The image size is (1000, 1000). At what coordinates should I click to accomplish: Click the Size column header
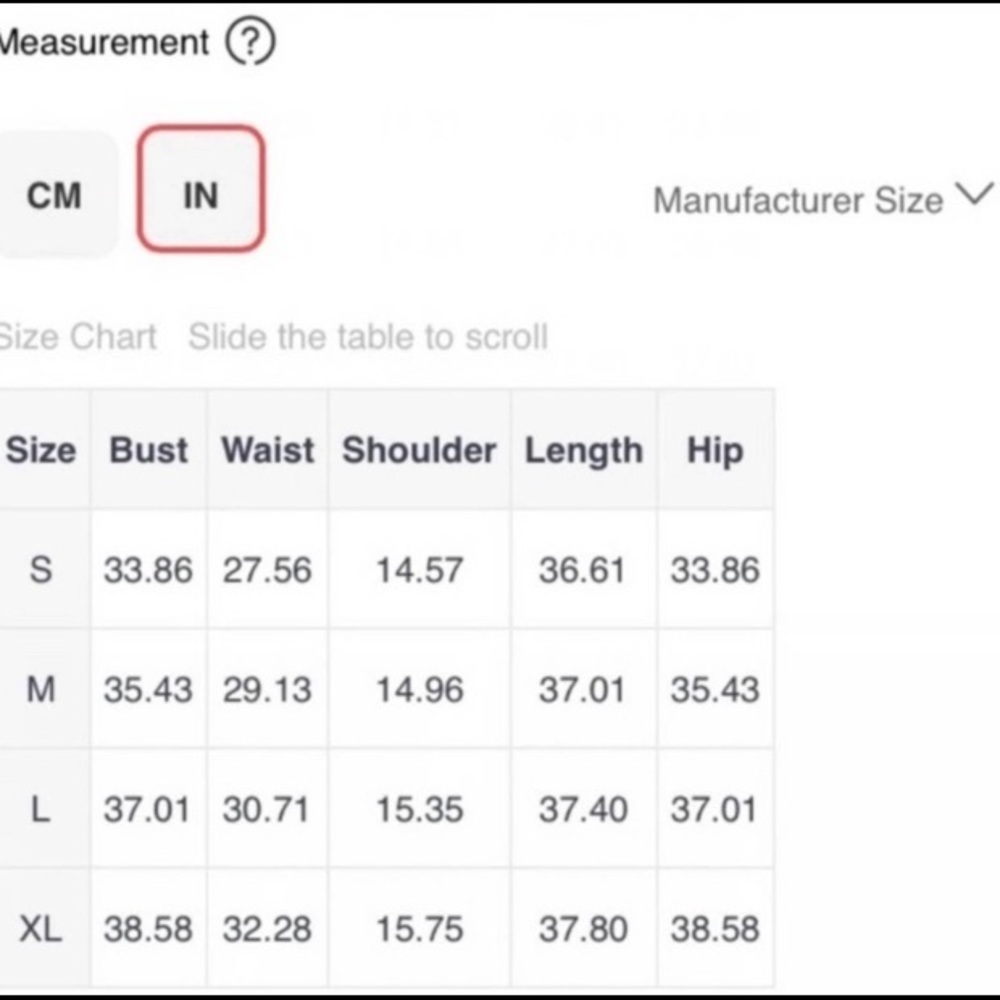(41, 450)
